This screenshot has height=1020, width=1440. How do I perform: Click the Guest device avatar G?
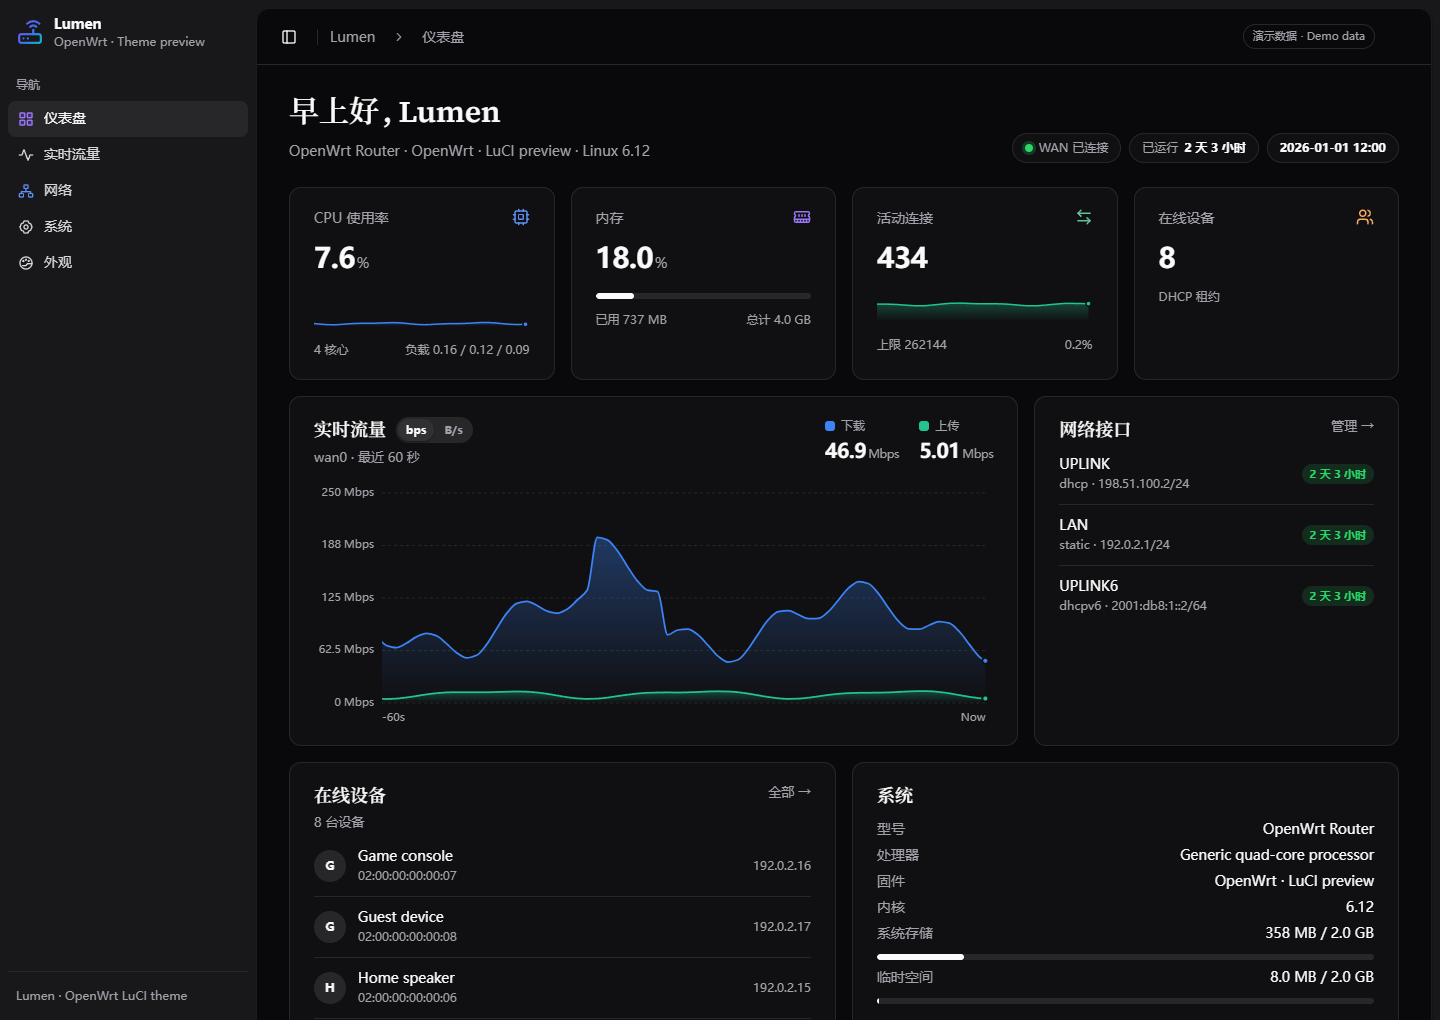coord(330,927)
